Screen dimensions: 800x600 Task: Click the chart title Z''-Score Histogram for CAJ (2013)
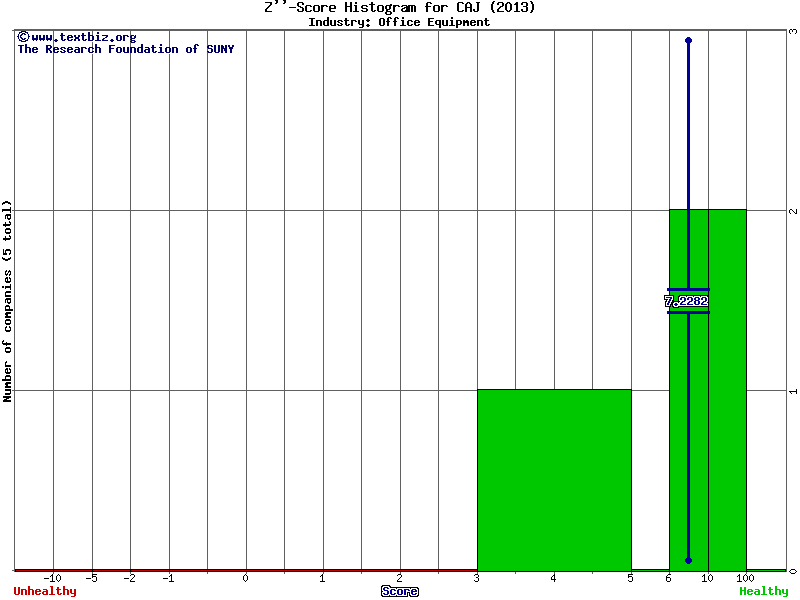coord(399,8)
